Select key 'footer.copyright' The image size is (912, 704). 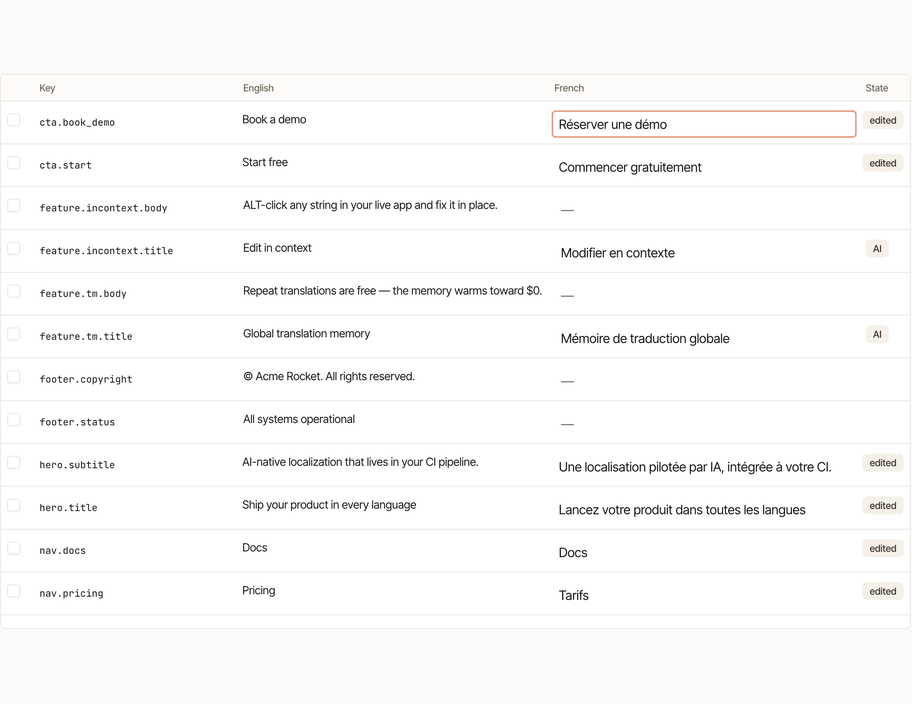(86, 379)
